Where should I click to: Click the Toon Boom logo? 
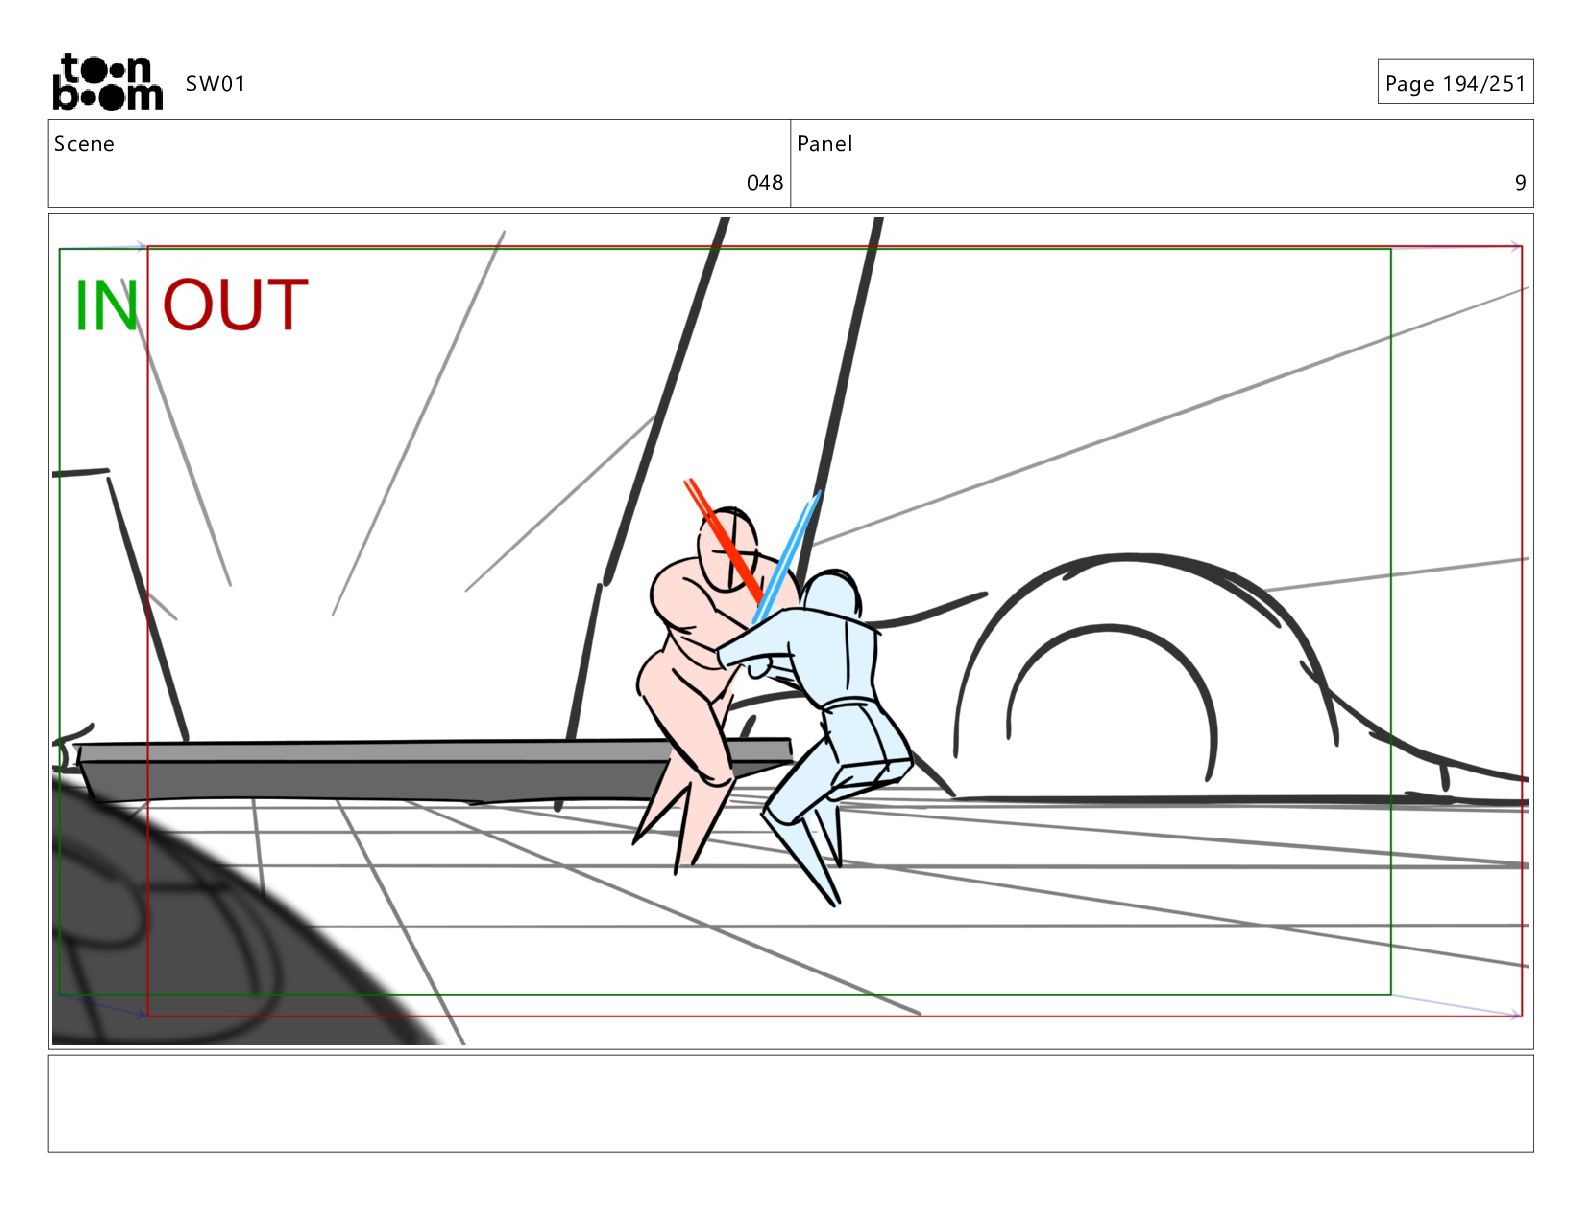point(107,82)
